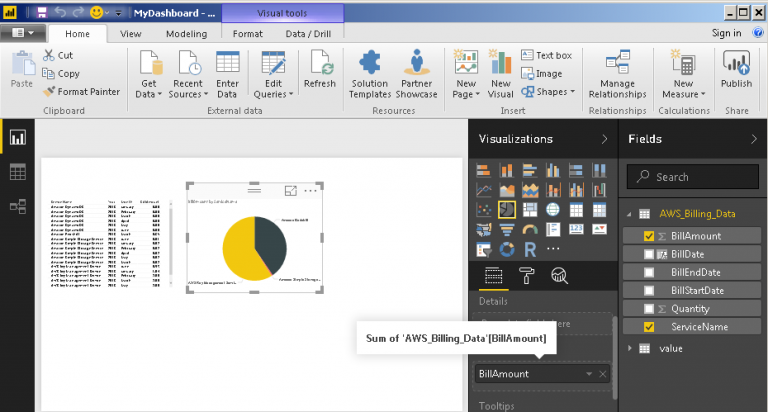
Task: Switch to Data view in left sidebar
Action: [x=17, y=172]
